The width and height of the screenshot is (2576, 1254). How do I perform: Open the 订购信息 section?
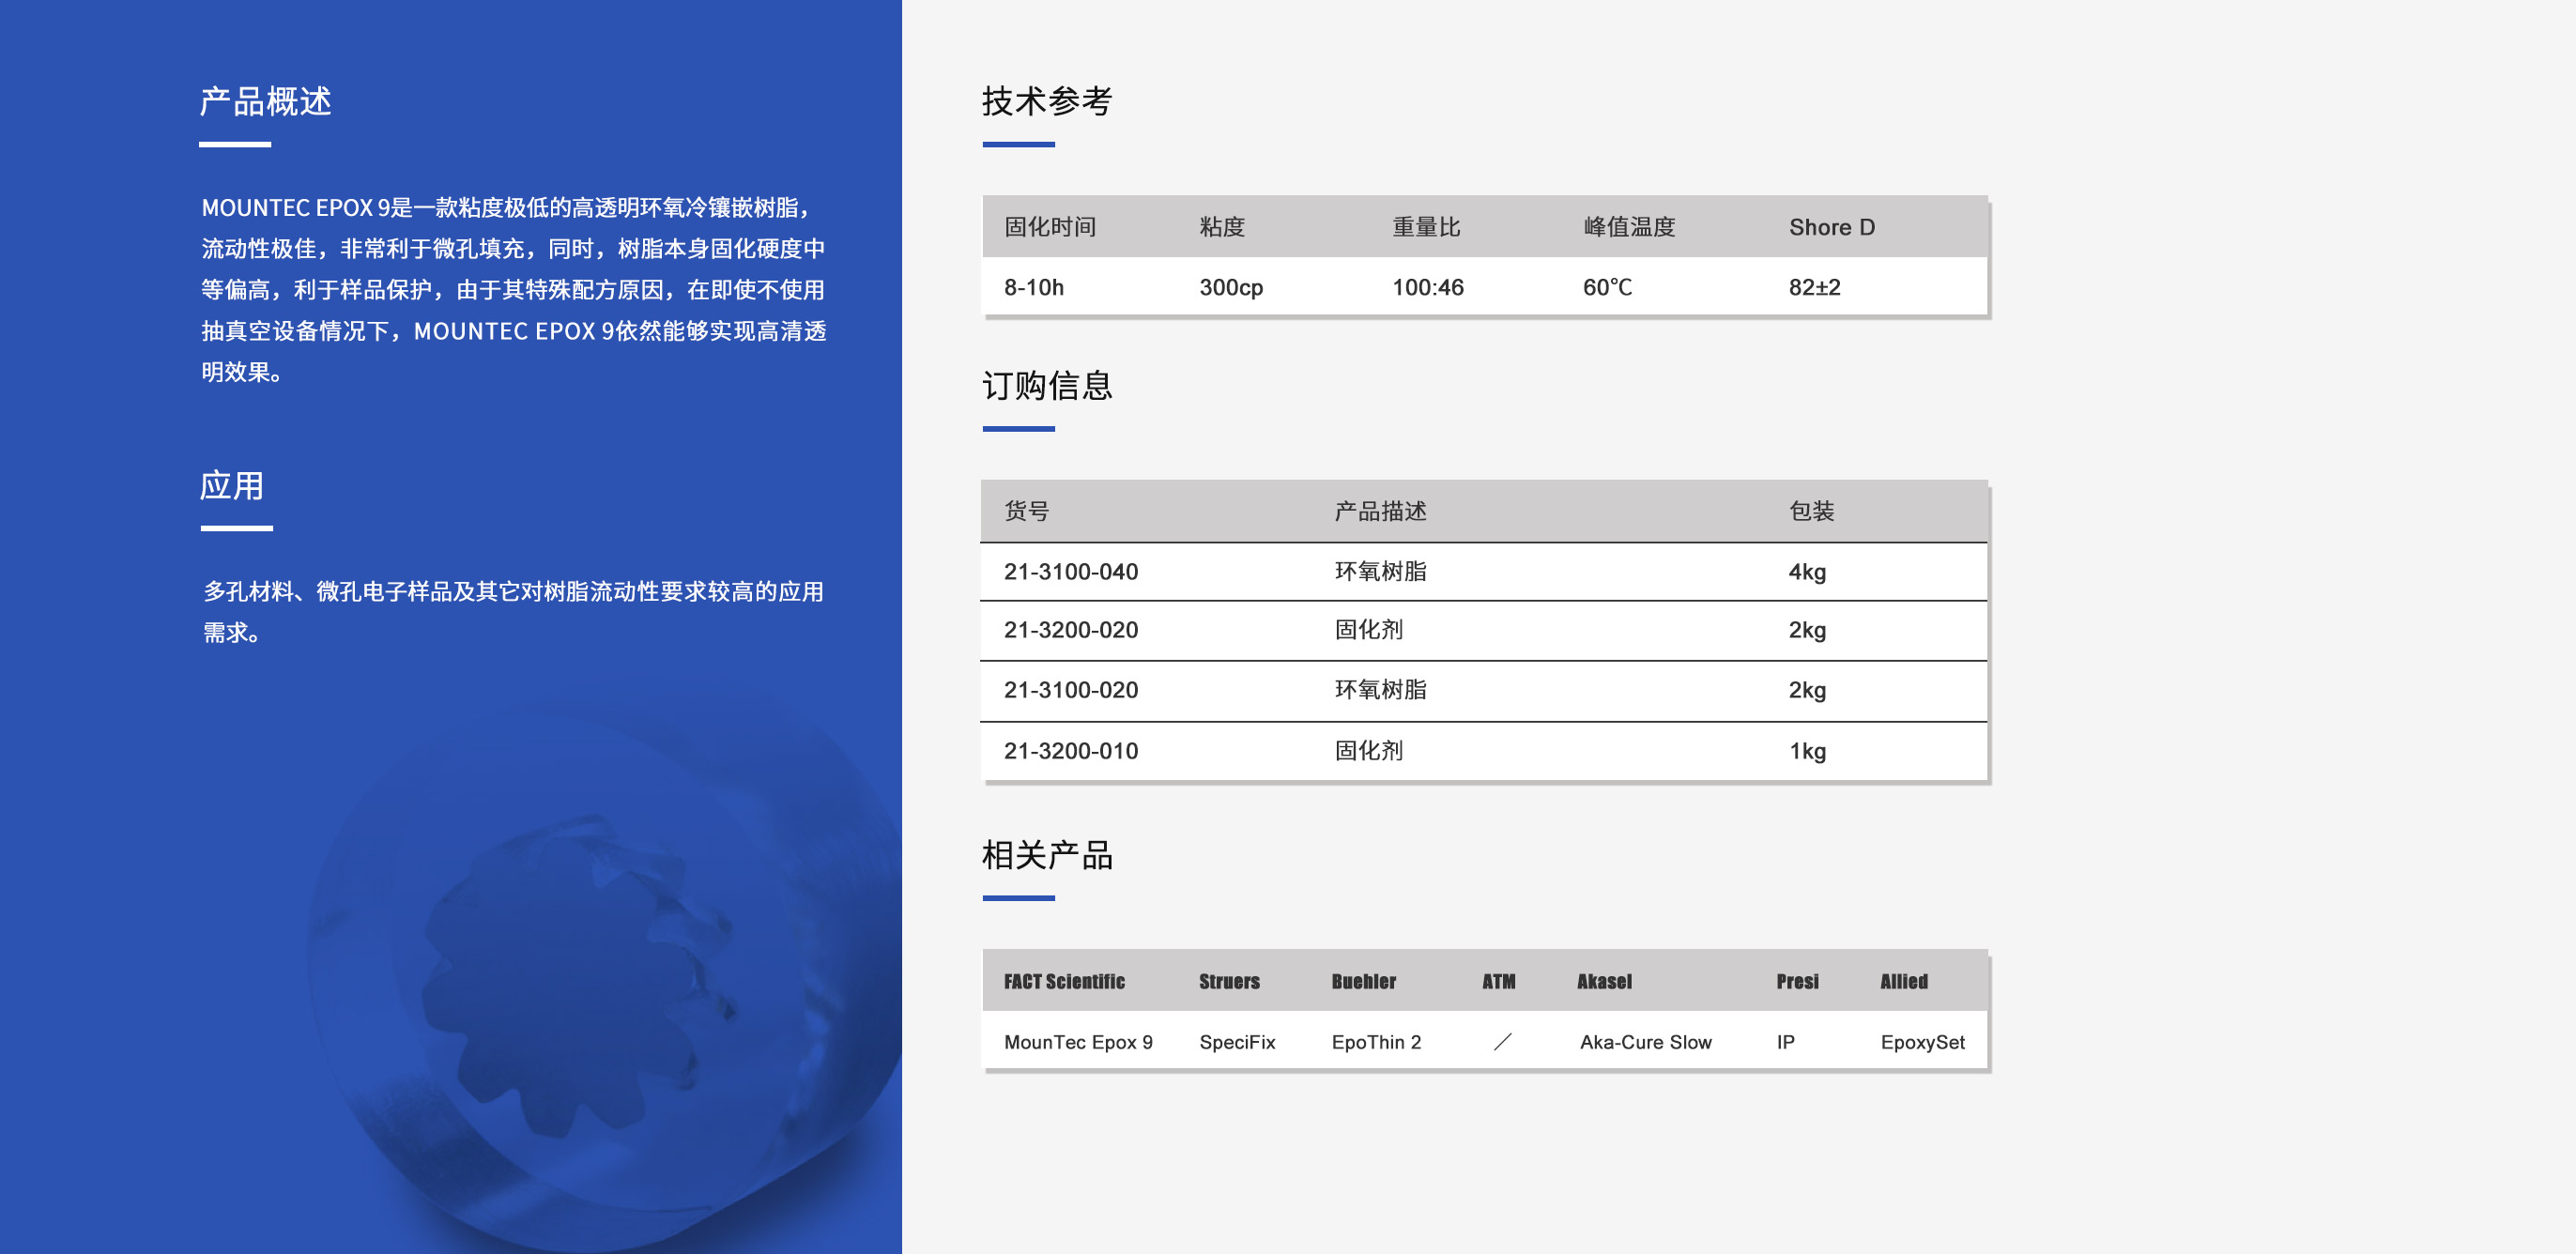coord(1049,385)
